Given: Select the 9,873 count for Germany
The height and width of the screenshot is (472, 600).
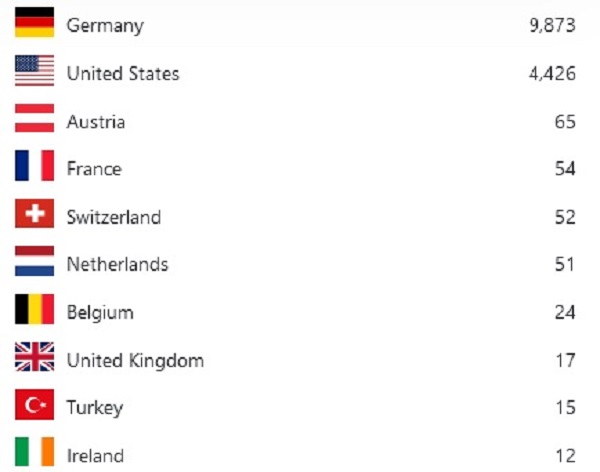Looking at the screenshot, I should 552,26.
